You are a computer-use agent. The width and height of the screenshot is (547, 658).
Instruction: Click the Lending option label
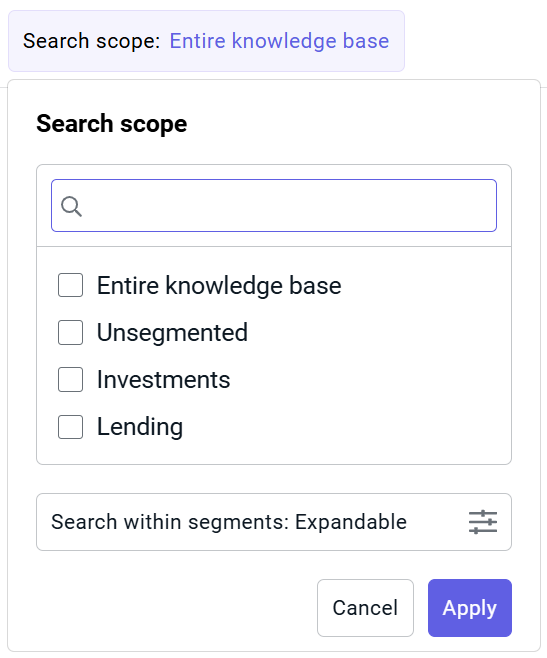140,427
